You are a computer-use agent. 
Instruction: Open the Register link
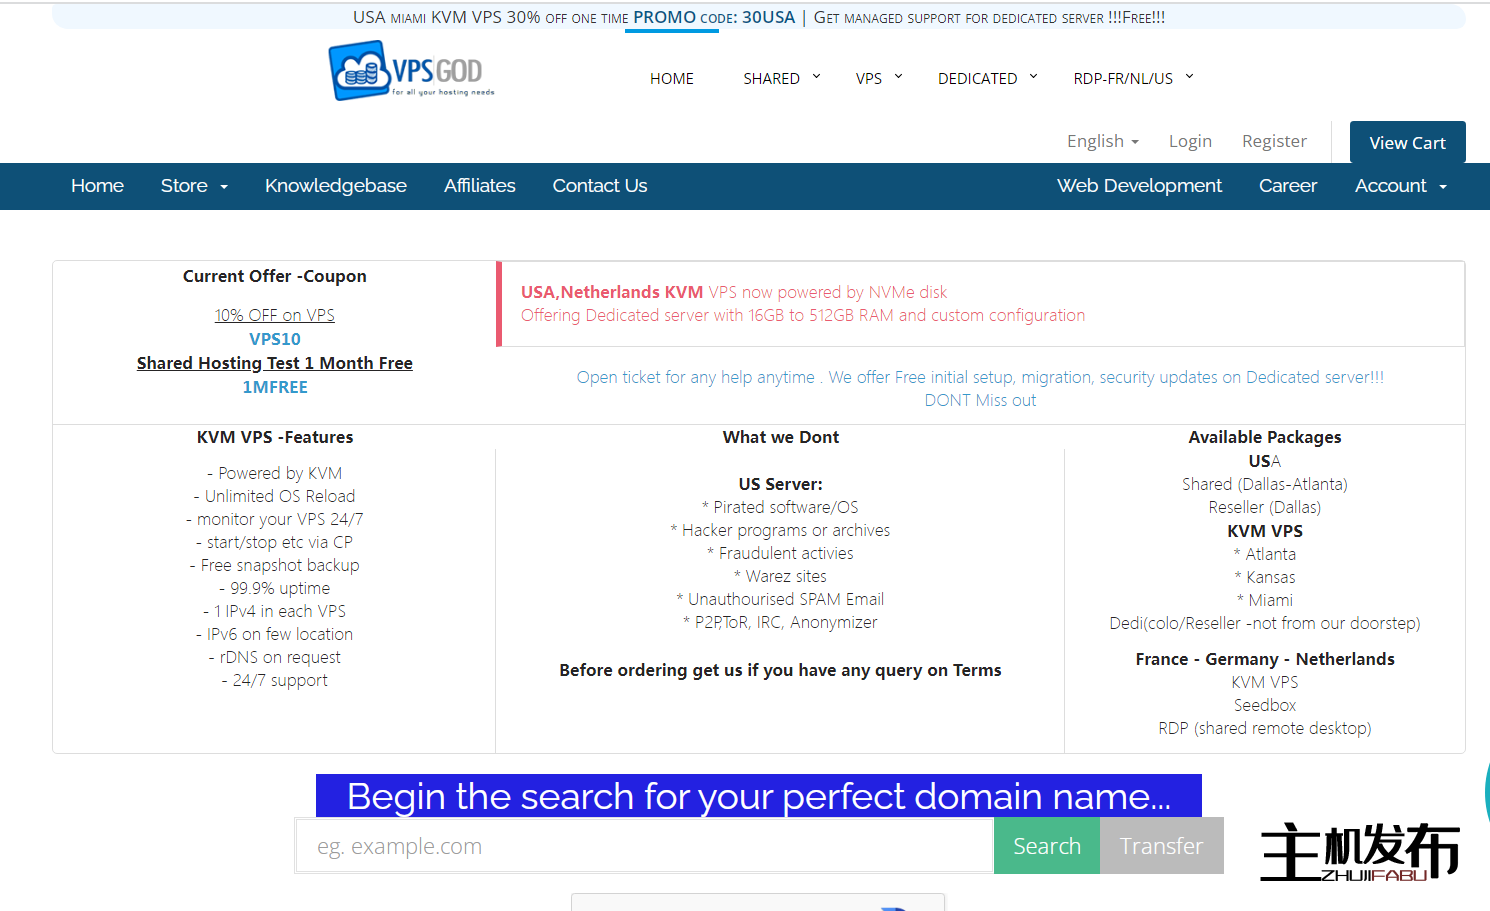(x=1274, y=141)
